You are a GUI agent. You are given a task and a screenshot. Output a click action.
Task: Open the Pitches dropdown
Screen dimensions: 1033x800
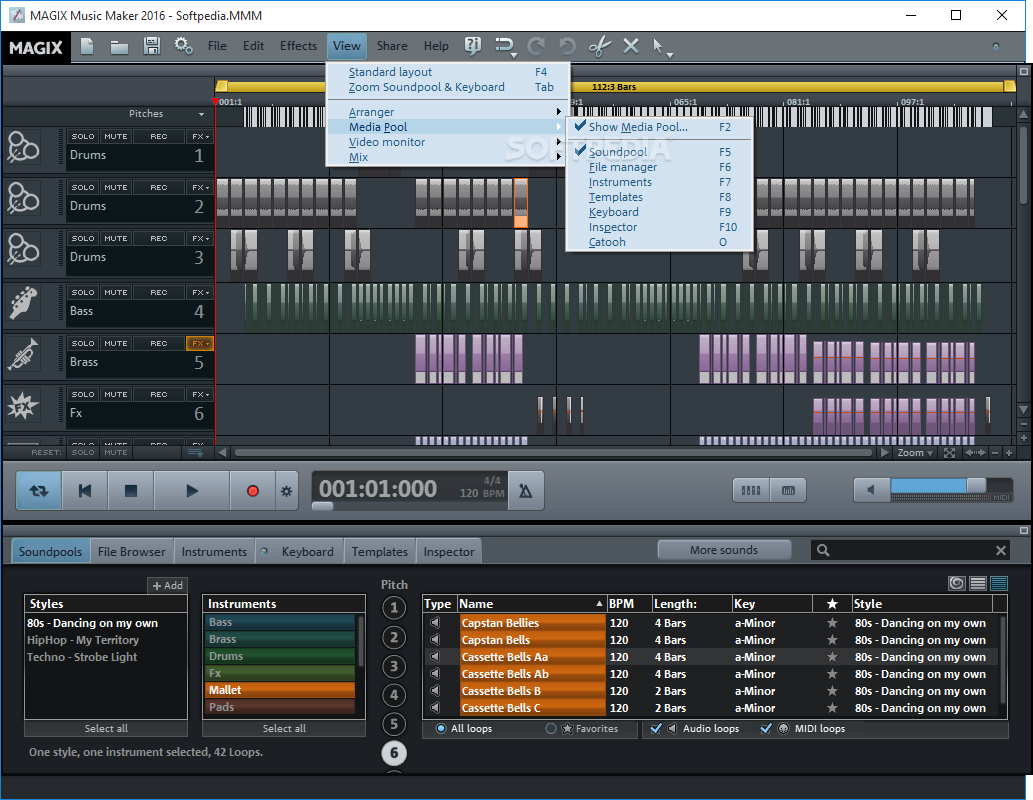point(202,114)
